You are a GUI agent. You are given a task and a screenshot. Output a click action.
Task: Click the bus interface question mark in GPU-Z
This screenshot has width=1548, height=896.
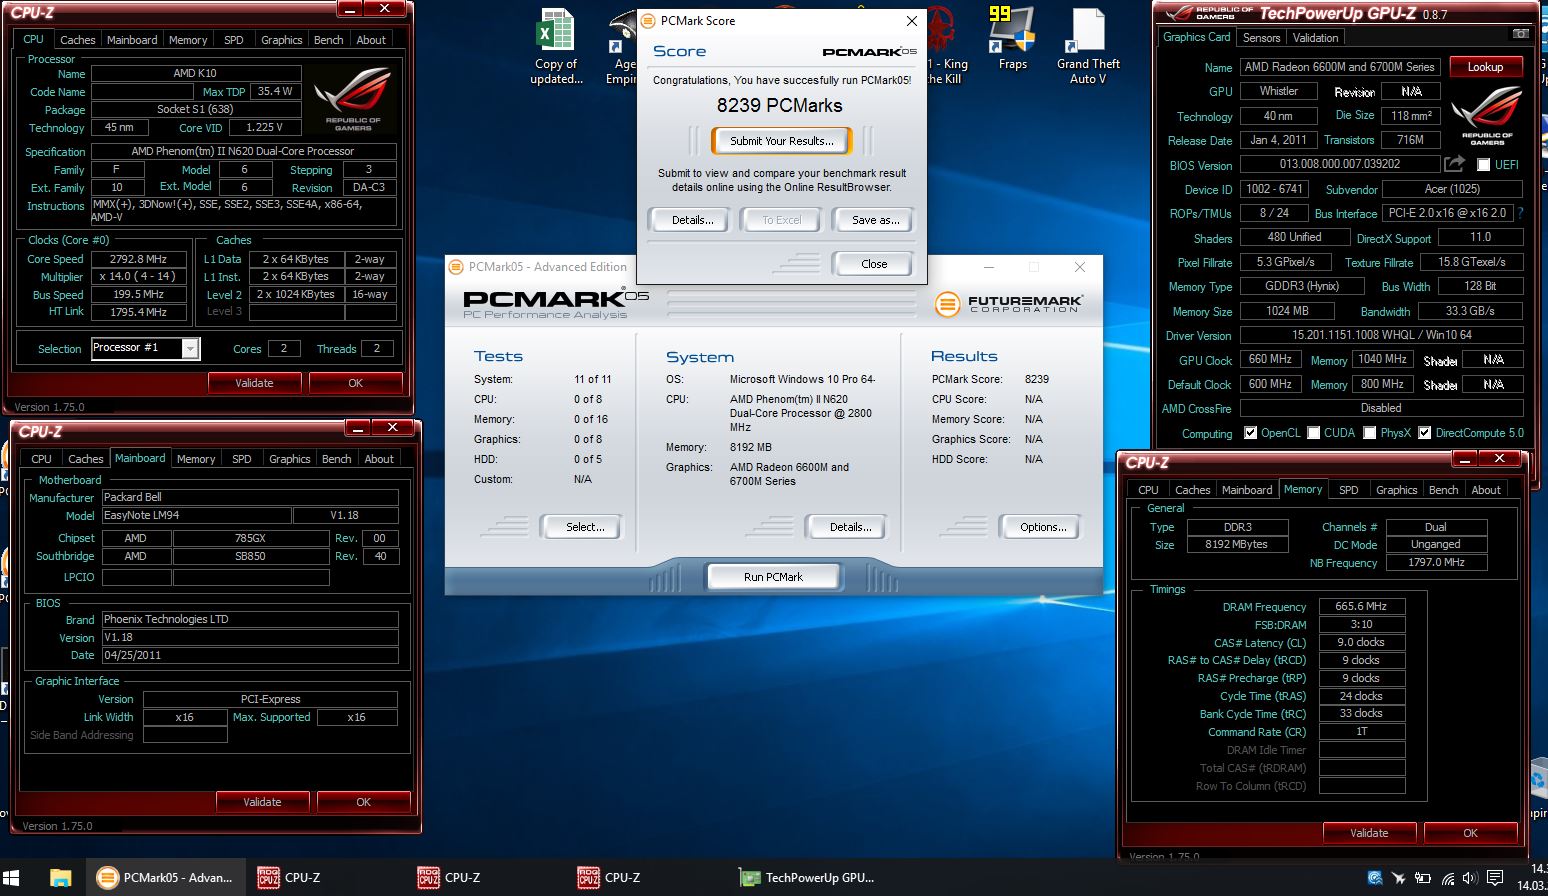click(x=1521, y=213)
